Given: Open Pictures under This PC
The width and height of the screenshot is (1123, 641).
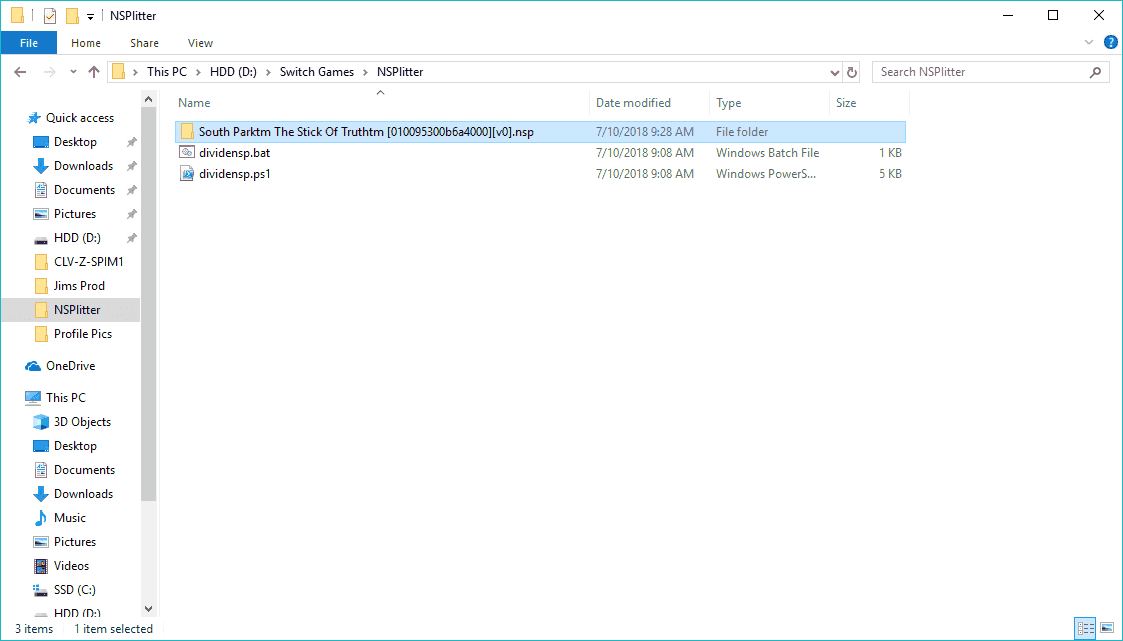Looking at the screenshot, I should point(74,541).
